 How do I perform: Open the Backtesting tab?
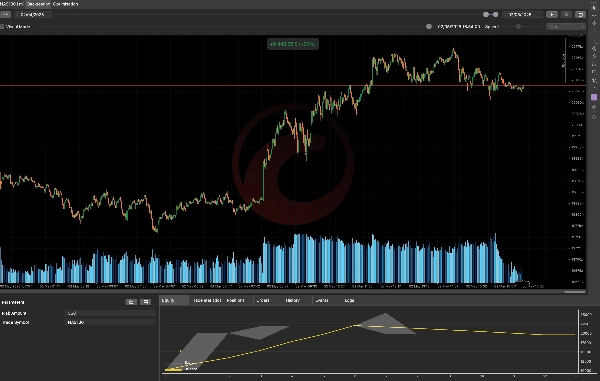pyautogui.click(x=38, y=4)
